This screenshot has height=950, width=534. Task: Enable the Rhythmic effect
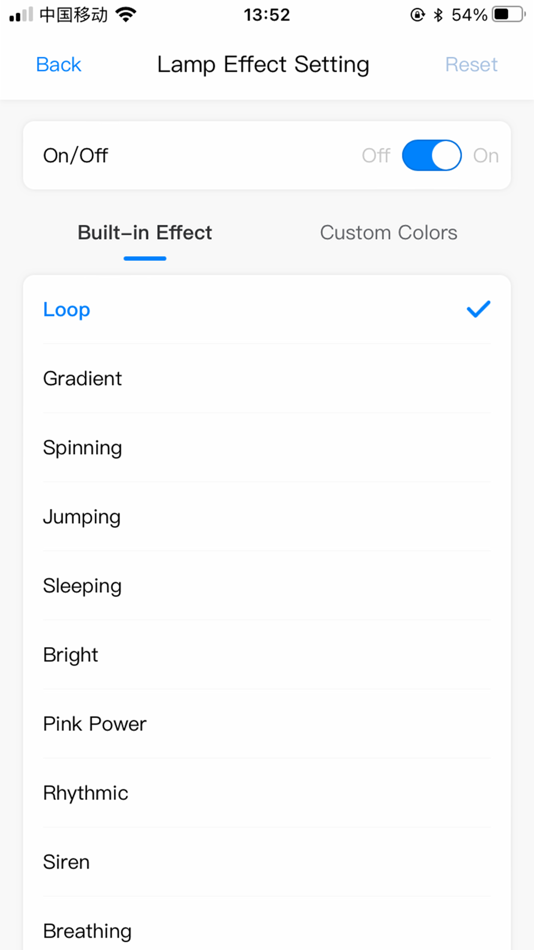[267, 793]
